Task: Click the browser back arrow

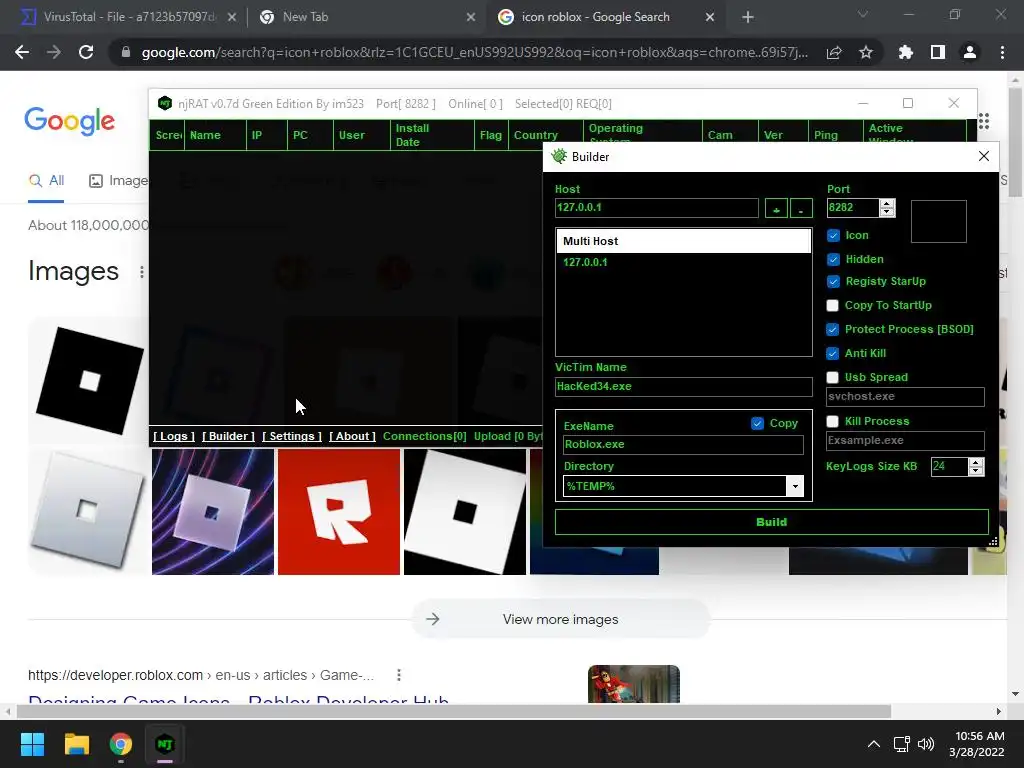Action: tap(22, 52)
